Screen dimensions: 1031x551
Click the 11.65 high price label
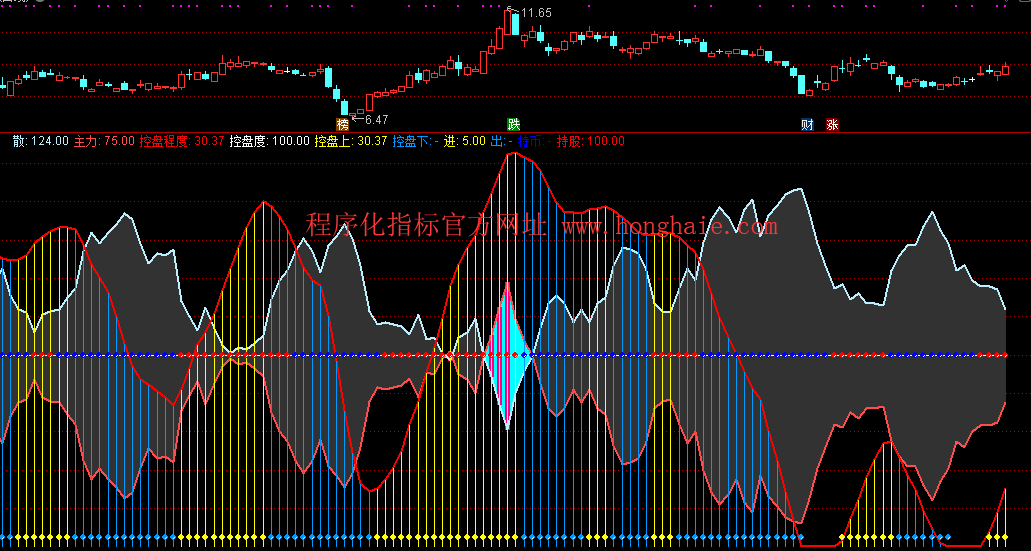pyautogui.click(x=536, y=13)
